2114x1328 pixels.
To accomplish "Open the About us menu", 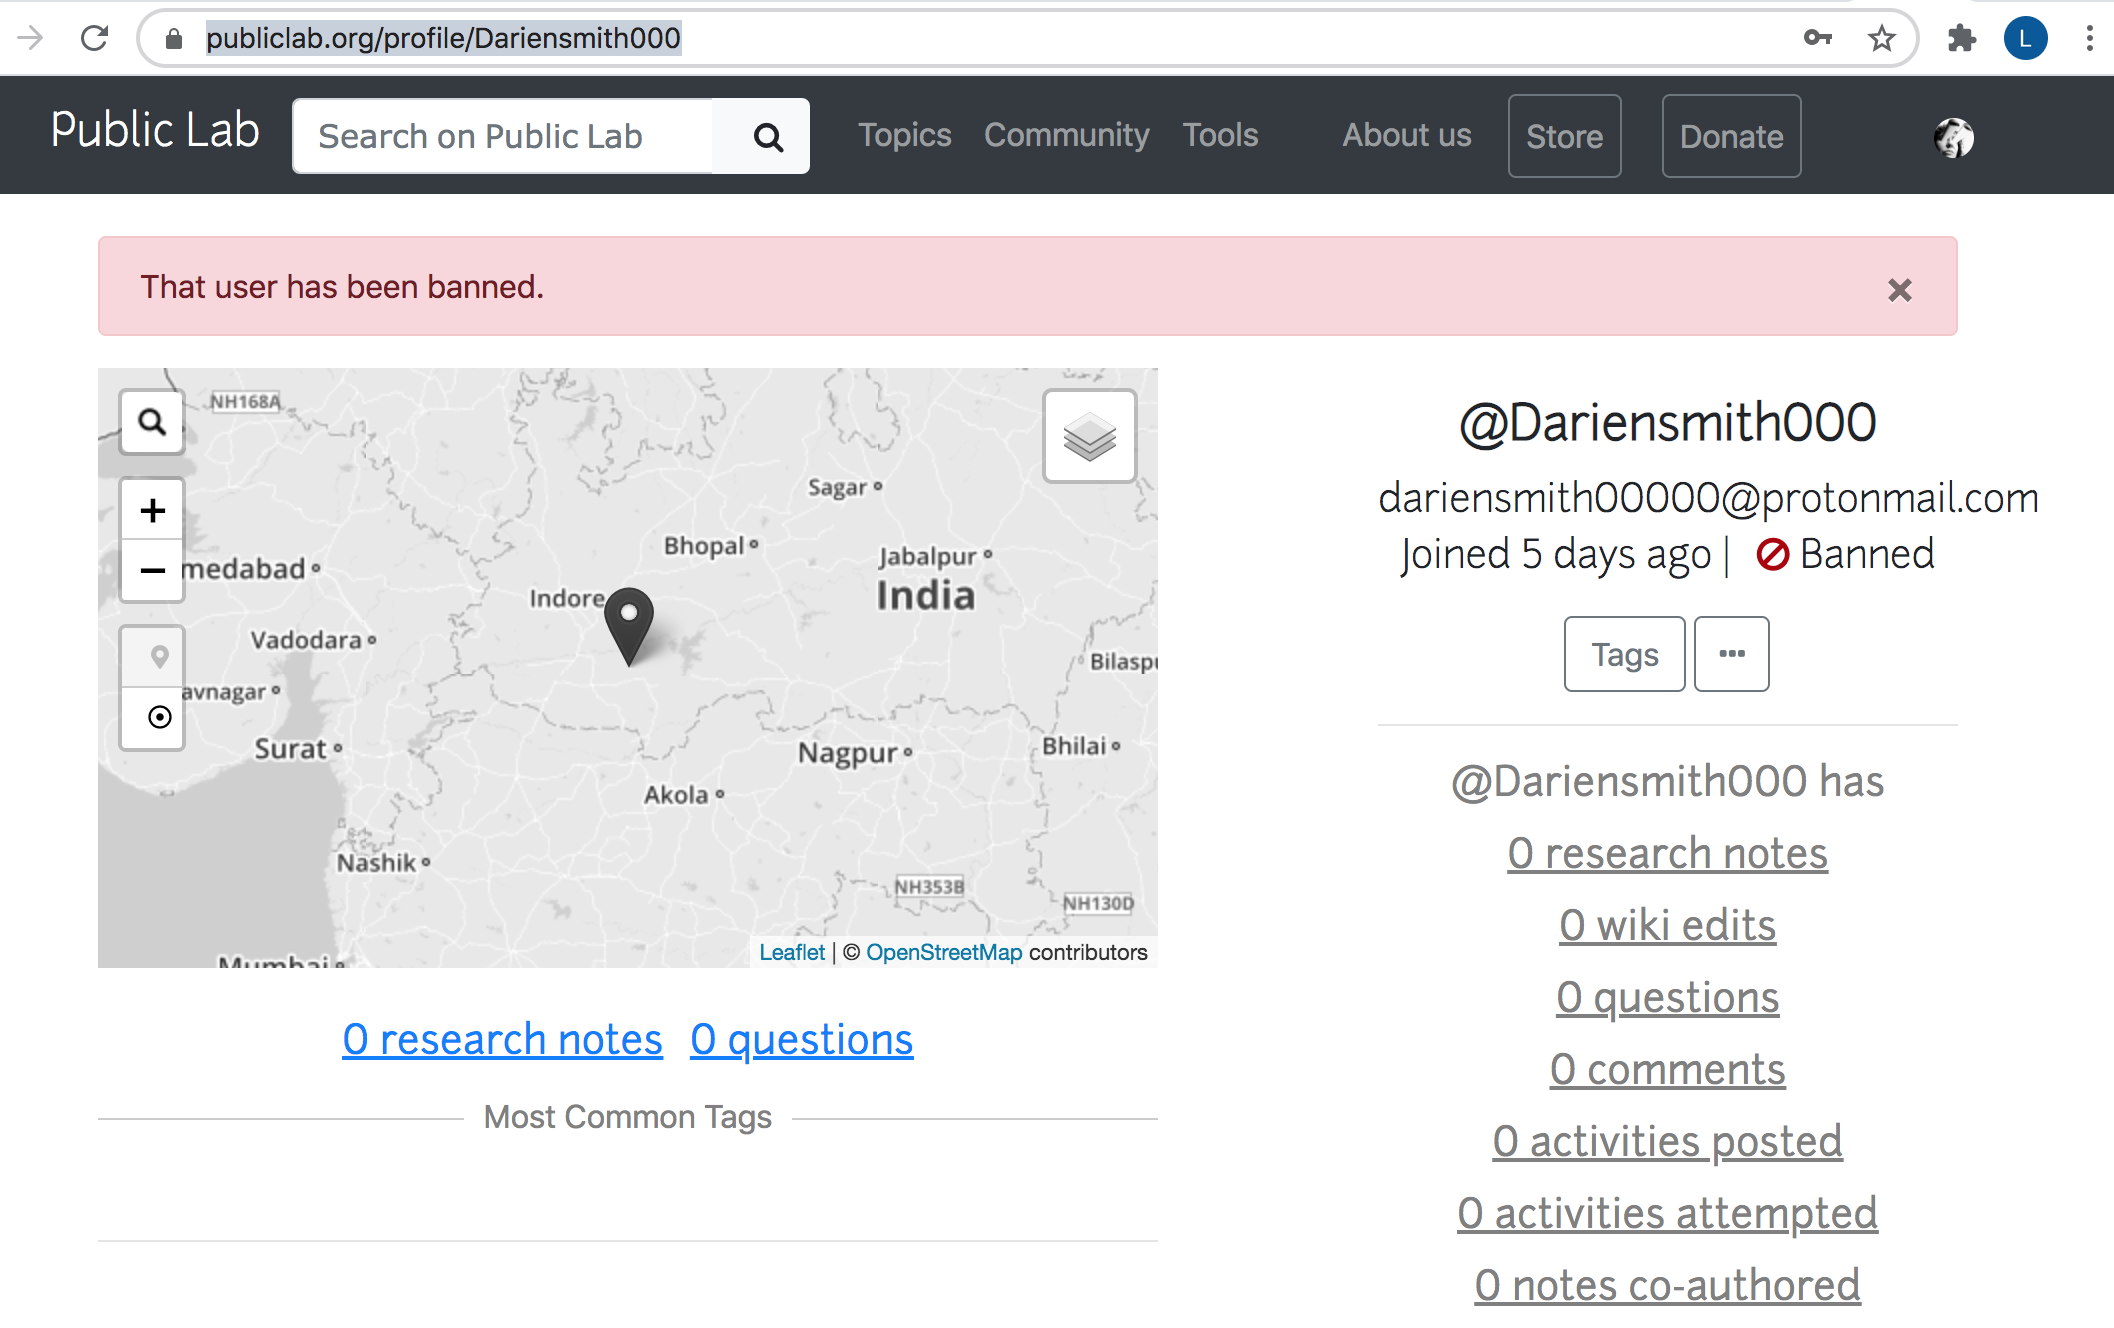I will point(1406,135).
